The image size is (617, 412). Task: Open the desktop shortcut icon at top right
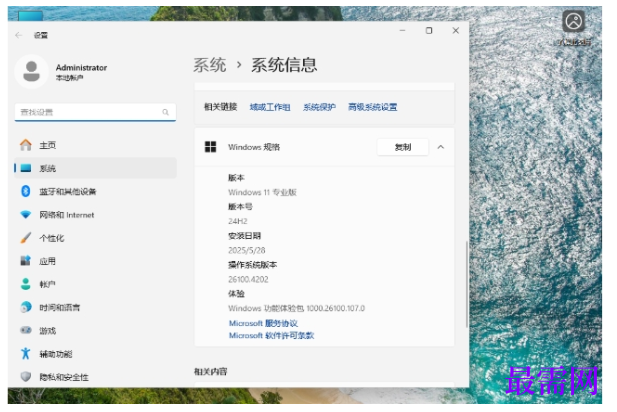click(x=574, y=22)
